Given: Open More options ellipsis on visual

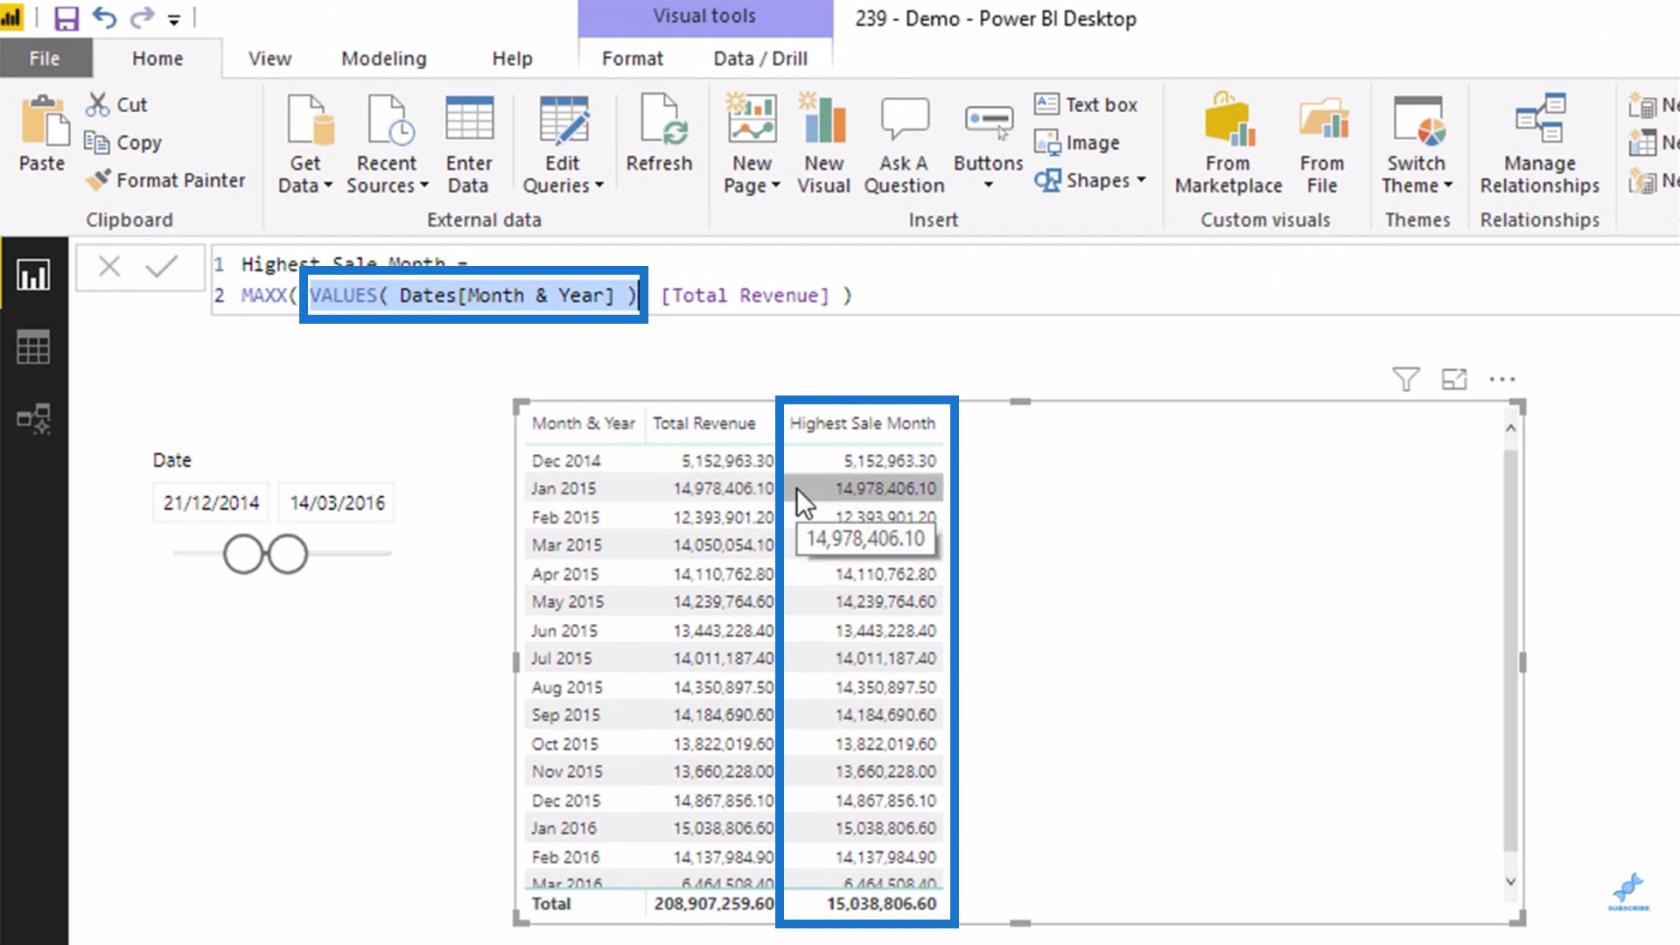Looking at the screenshot, I should [1502, 379].
